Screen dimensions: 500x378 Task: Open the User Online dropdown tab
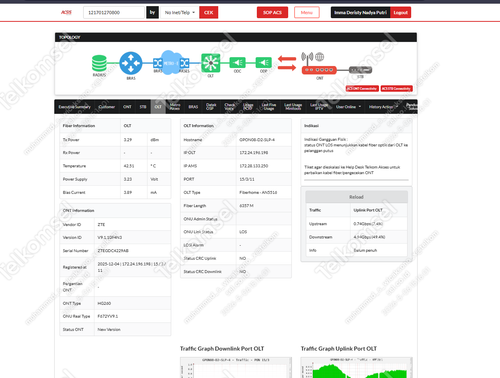(x=348, y=107)
